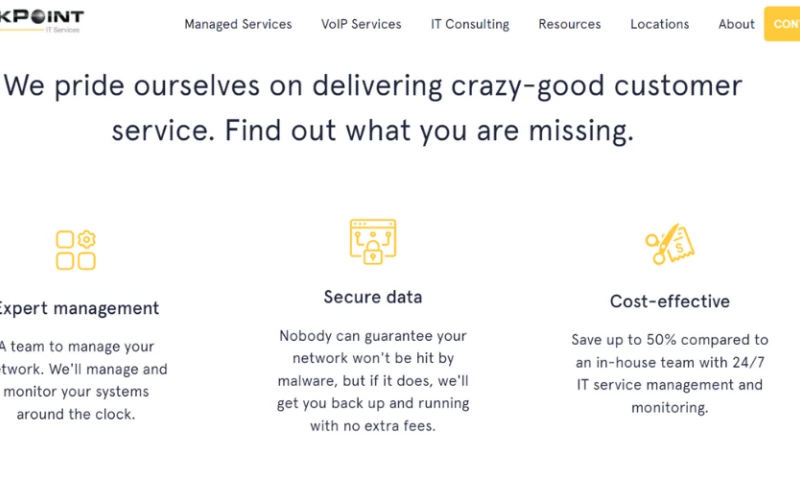Screen dimensions: 800x480
Task: Click the 'crazy-good customer service' headline sentence
Action: click(x=373, y=85)
